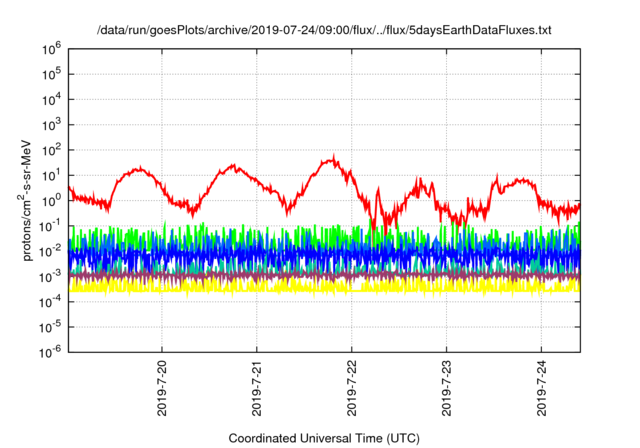The height and width of the screenshot is (448, 640).
Task: Click the y-axis tick label 10^1
Action: [51, 175]
